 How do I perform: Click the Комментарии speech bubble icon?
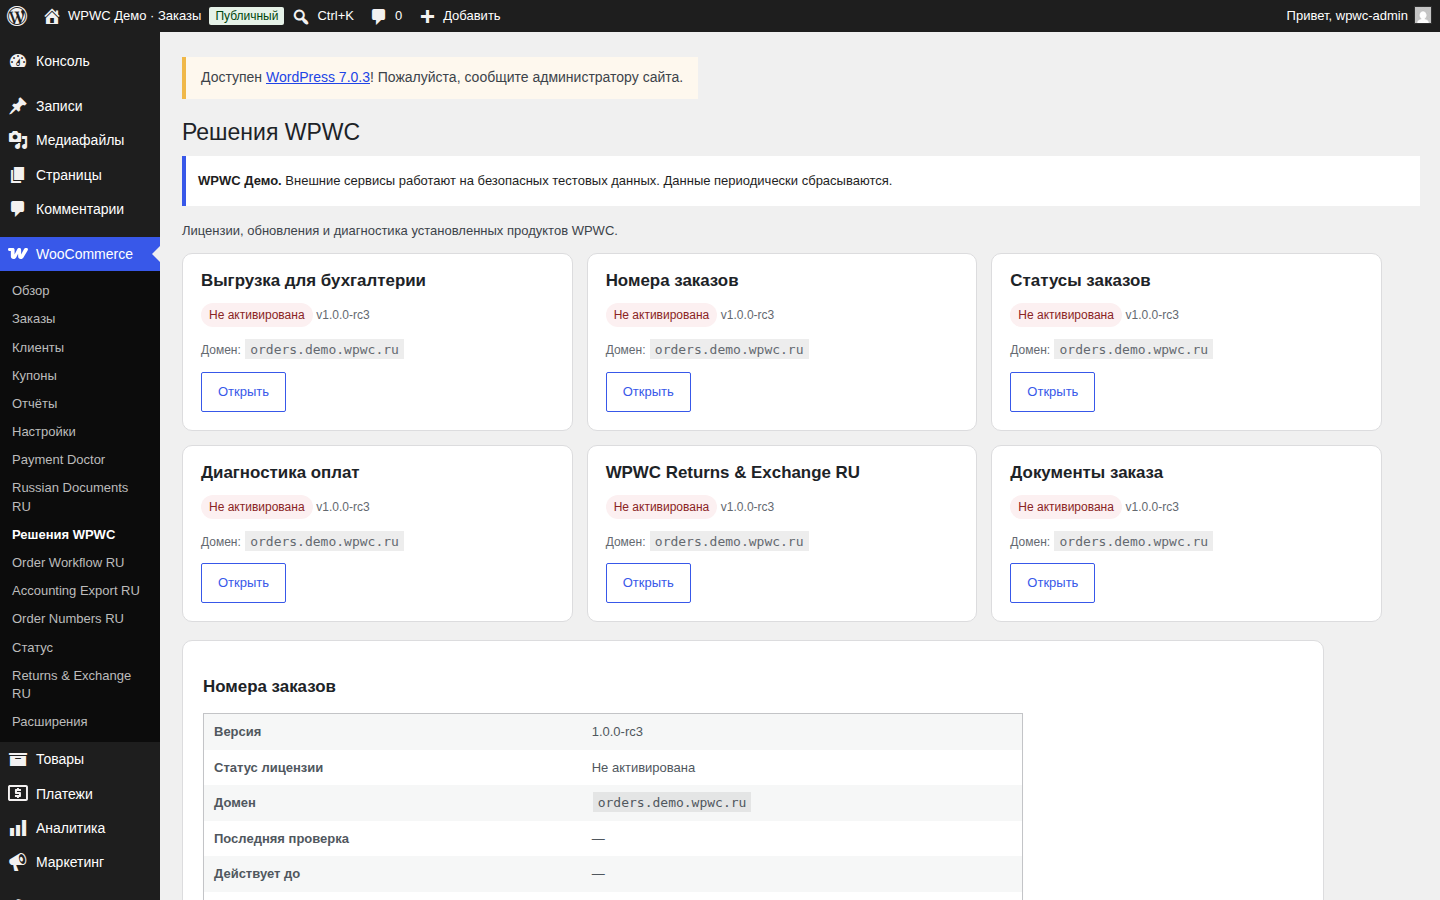point(18,209)
